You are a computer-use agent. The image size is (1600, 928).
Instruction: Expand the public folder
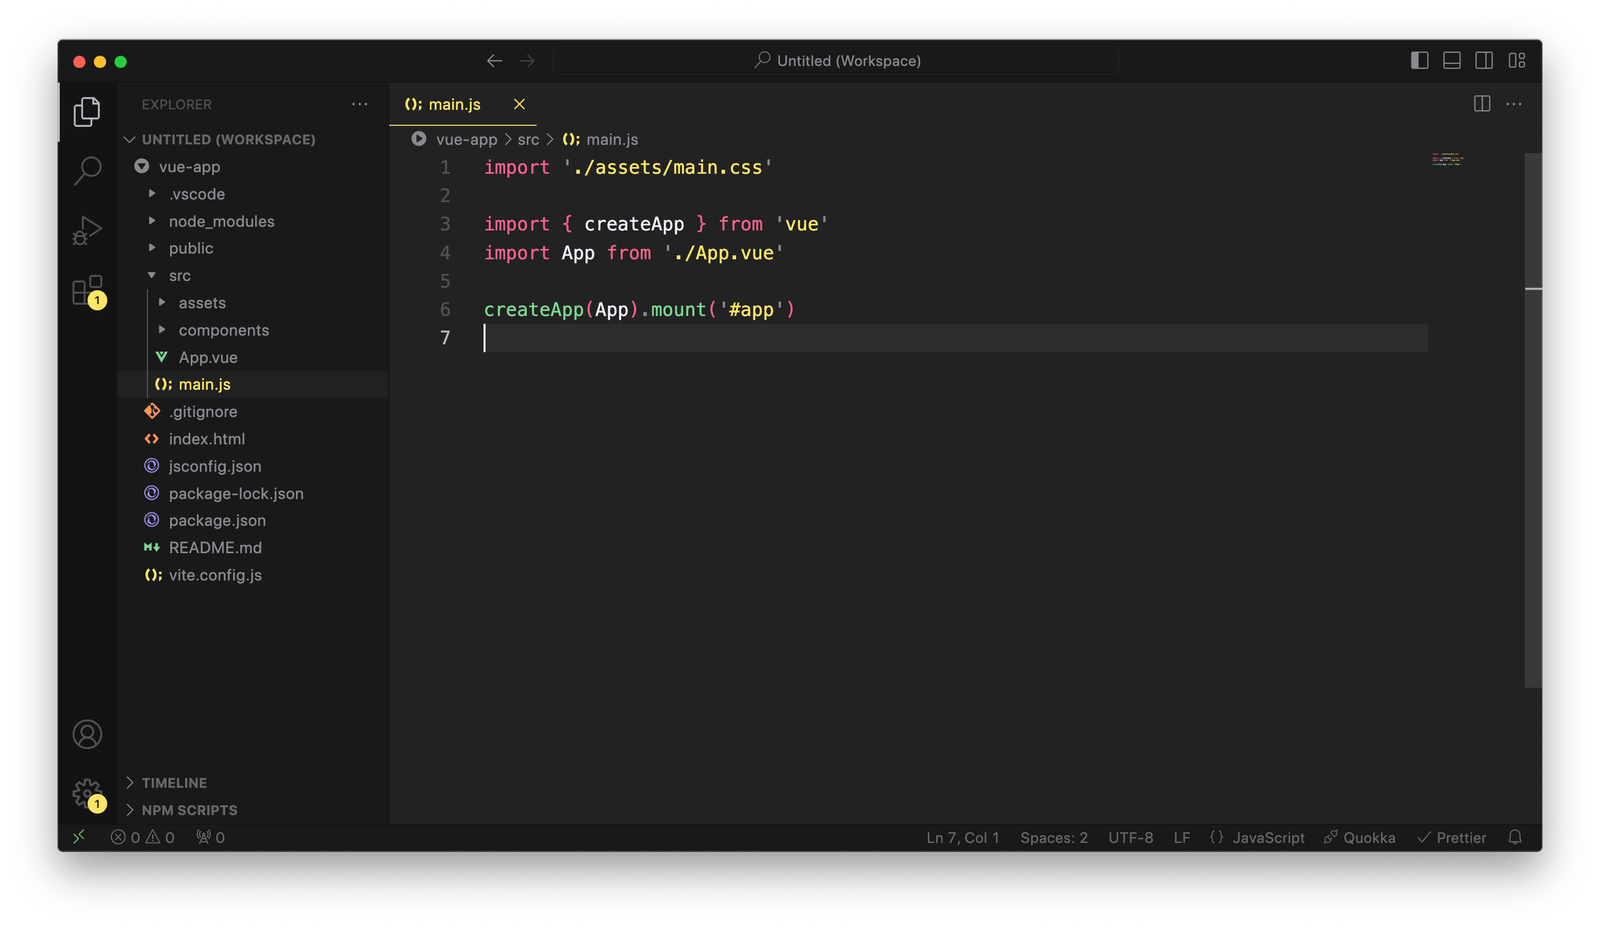click(x=152, y=248)
